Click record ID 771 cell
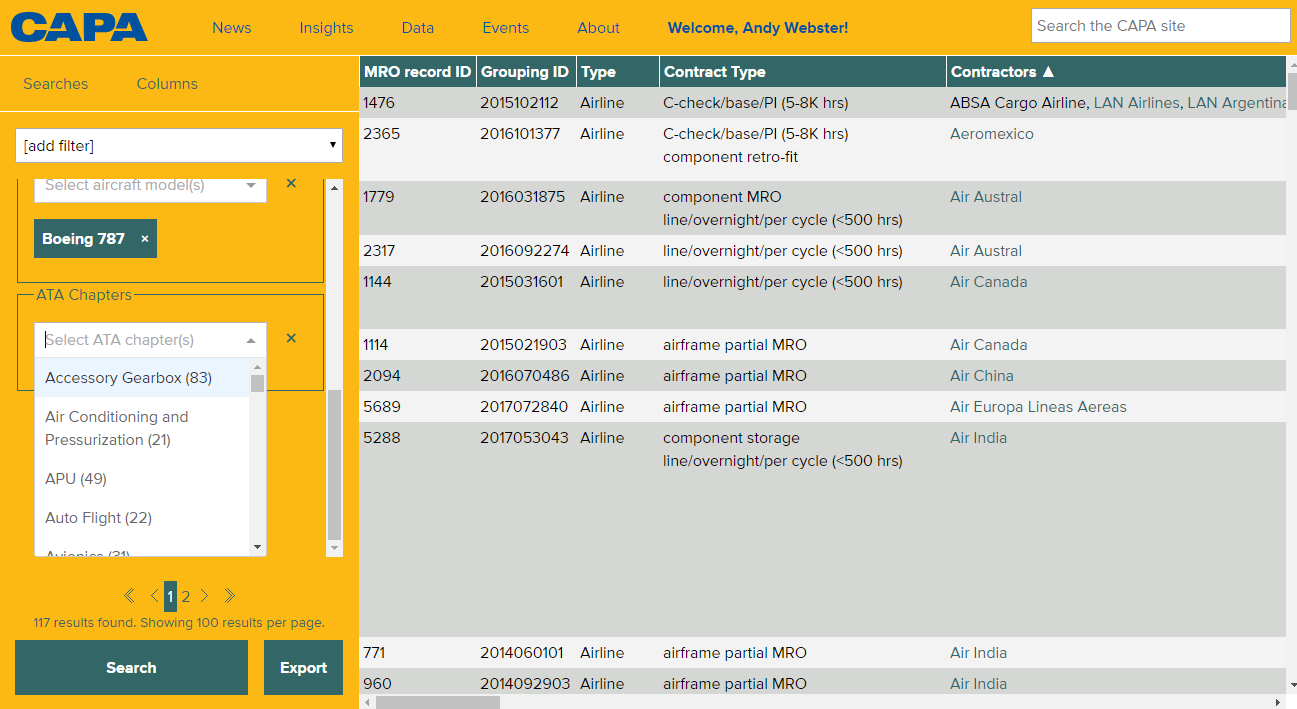 coord(418,653)
